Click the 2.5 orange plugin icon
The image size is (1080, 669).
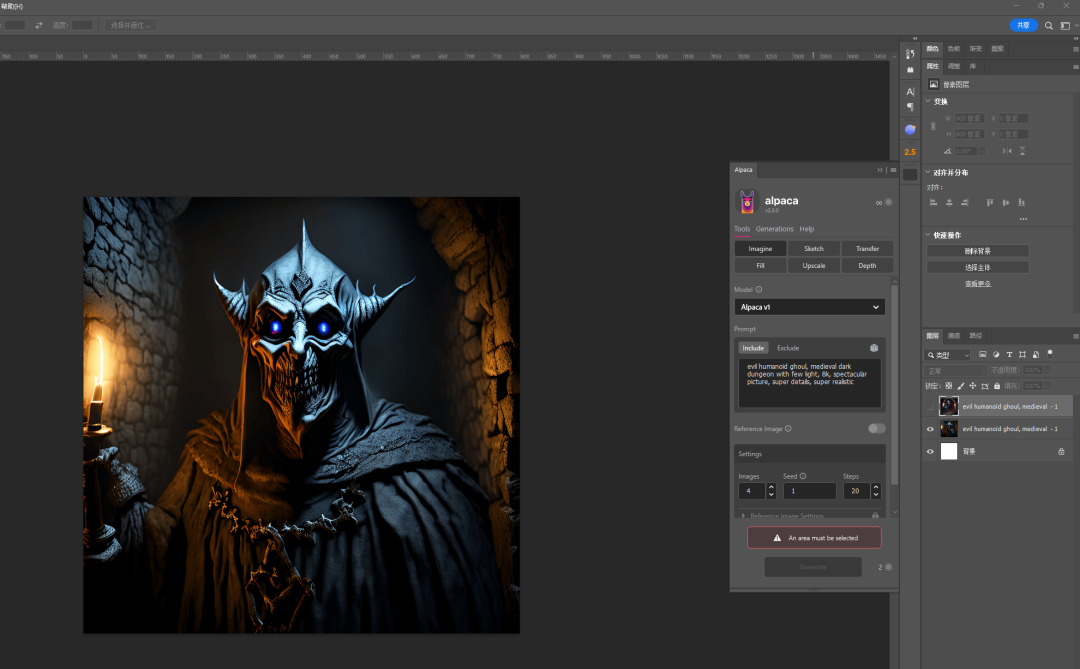pyautogui.click(x=910, y=152)
